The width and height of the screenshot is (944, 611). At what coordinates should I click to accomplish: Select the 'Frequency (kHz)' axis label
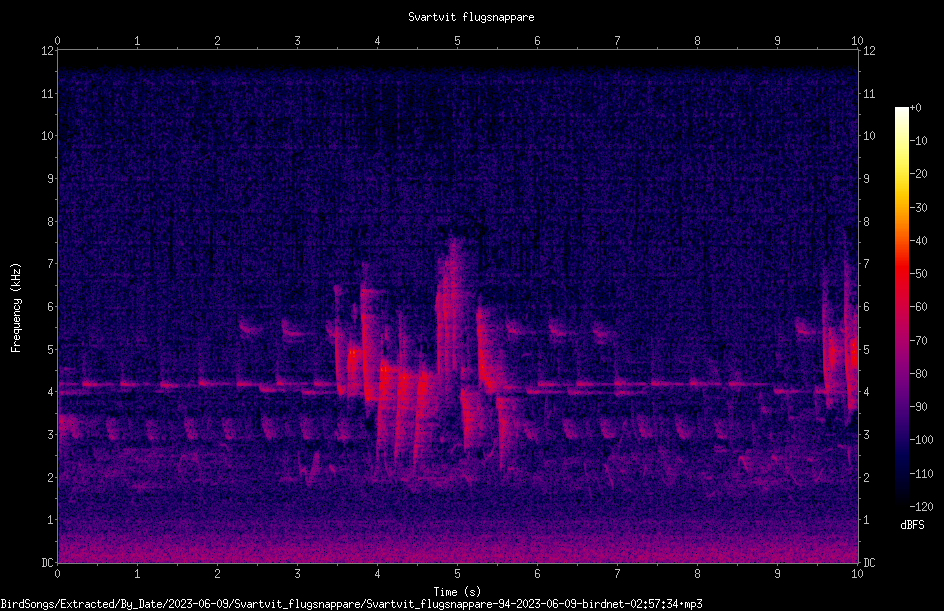coord(16,308)
